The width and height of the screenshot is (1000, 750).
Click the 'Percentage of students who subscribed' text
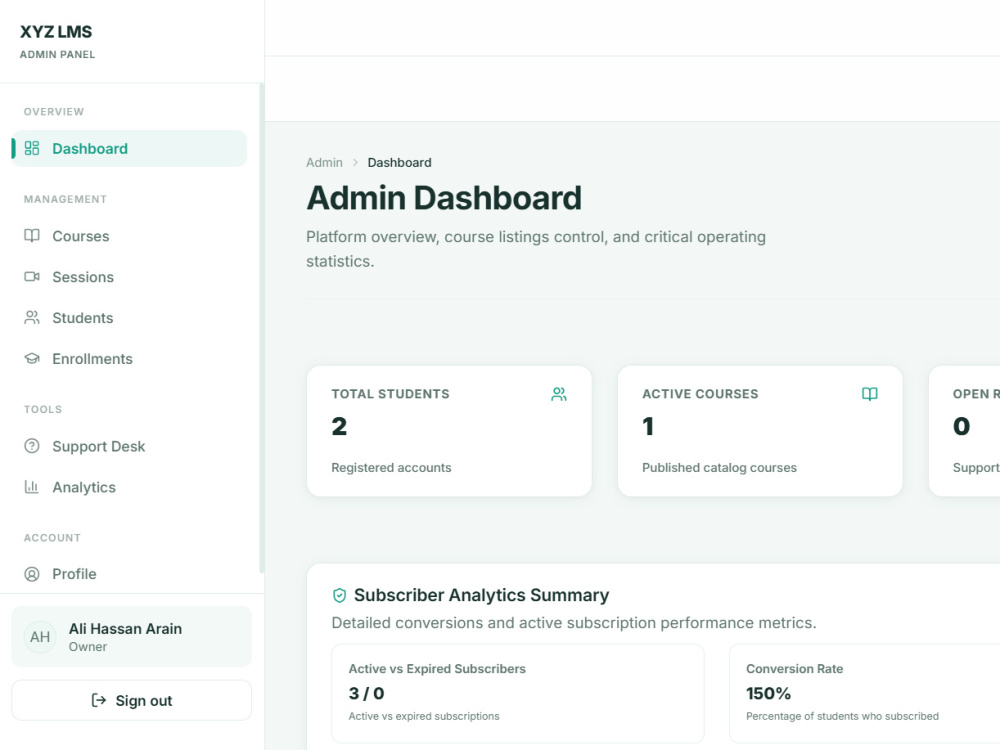click(x=842, y=716)
